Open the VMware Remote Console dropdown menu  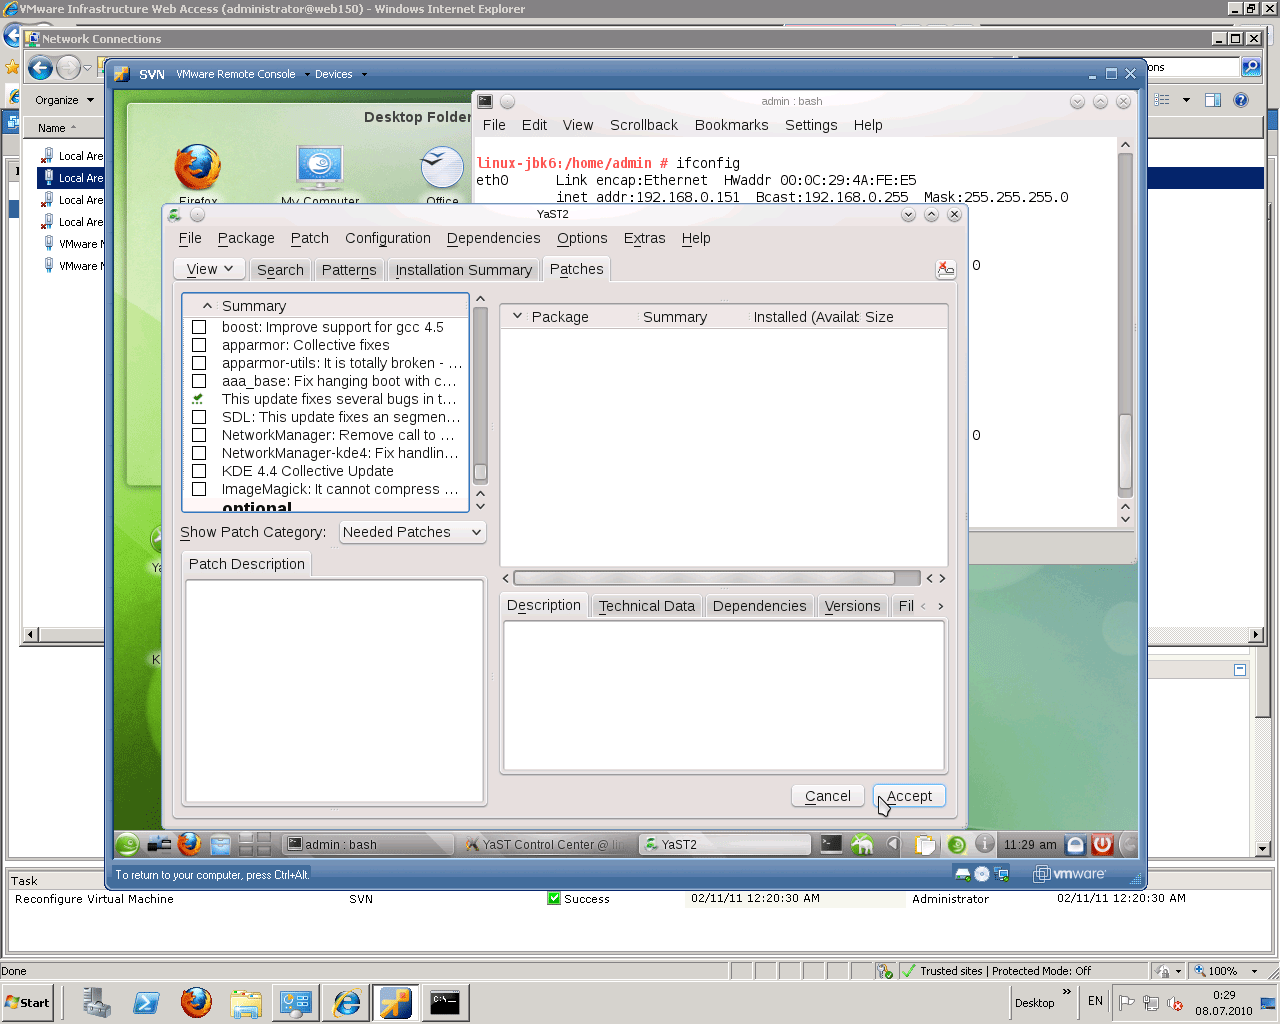coord(241,74)
